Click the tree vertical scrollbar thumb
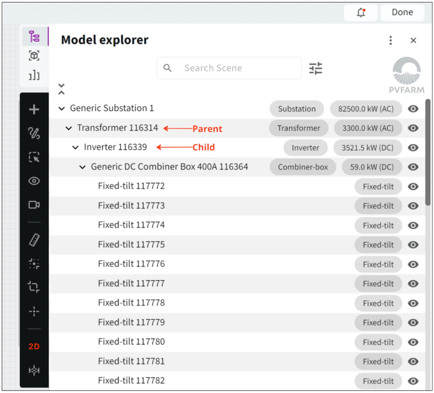Screen dimensions: 434x393 428,152
